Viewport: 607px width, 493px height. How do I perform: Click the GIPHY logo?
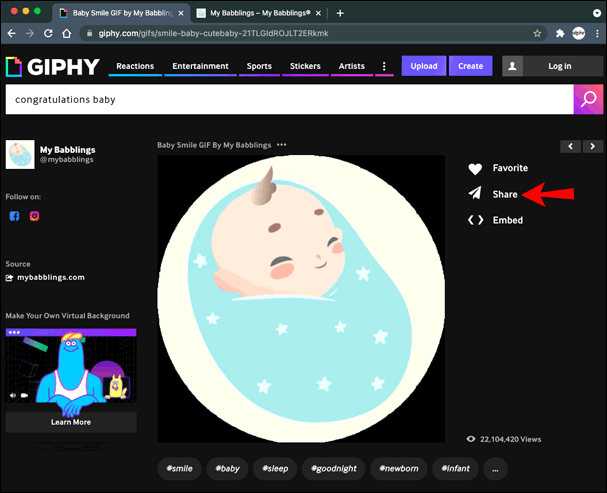point(53,66)
